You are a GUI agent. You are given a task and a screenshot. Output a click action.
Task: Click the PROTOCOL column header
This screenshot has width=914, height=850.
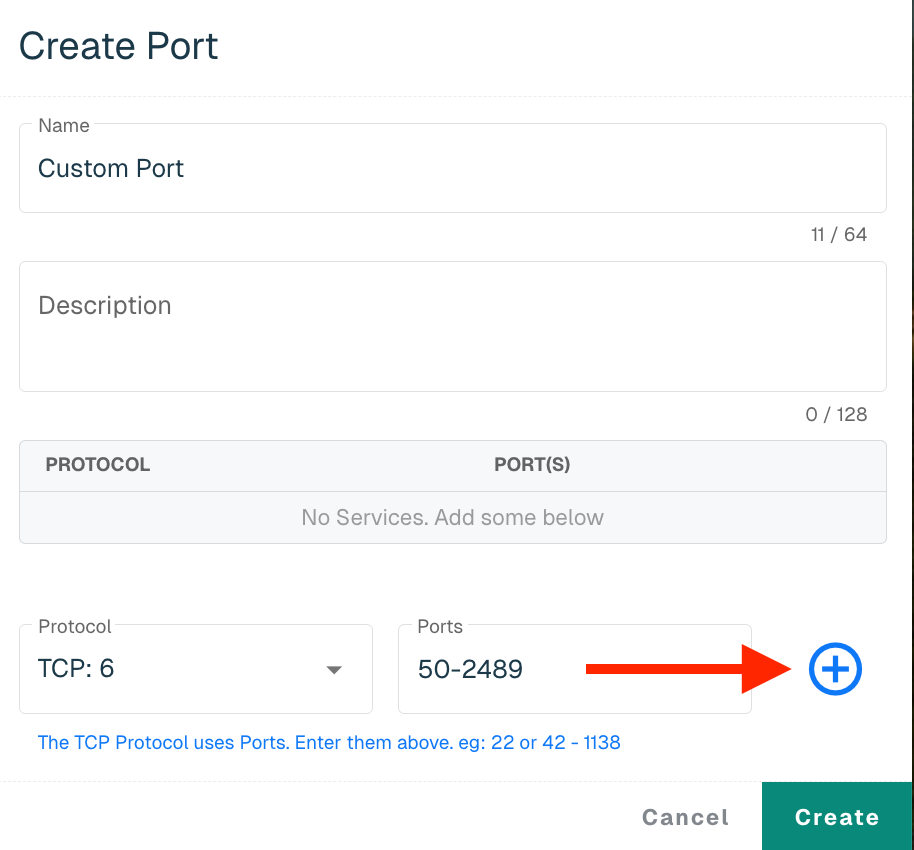point(98,464)
